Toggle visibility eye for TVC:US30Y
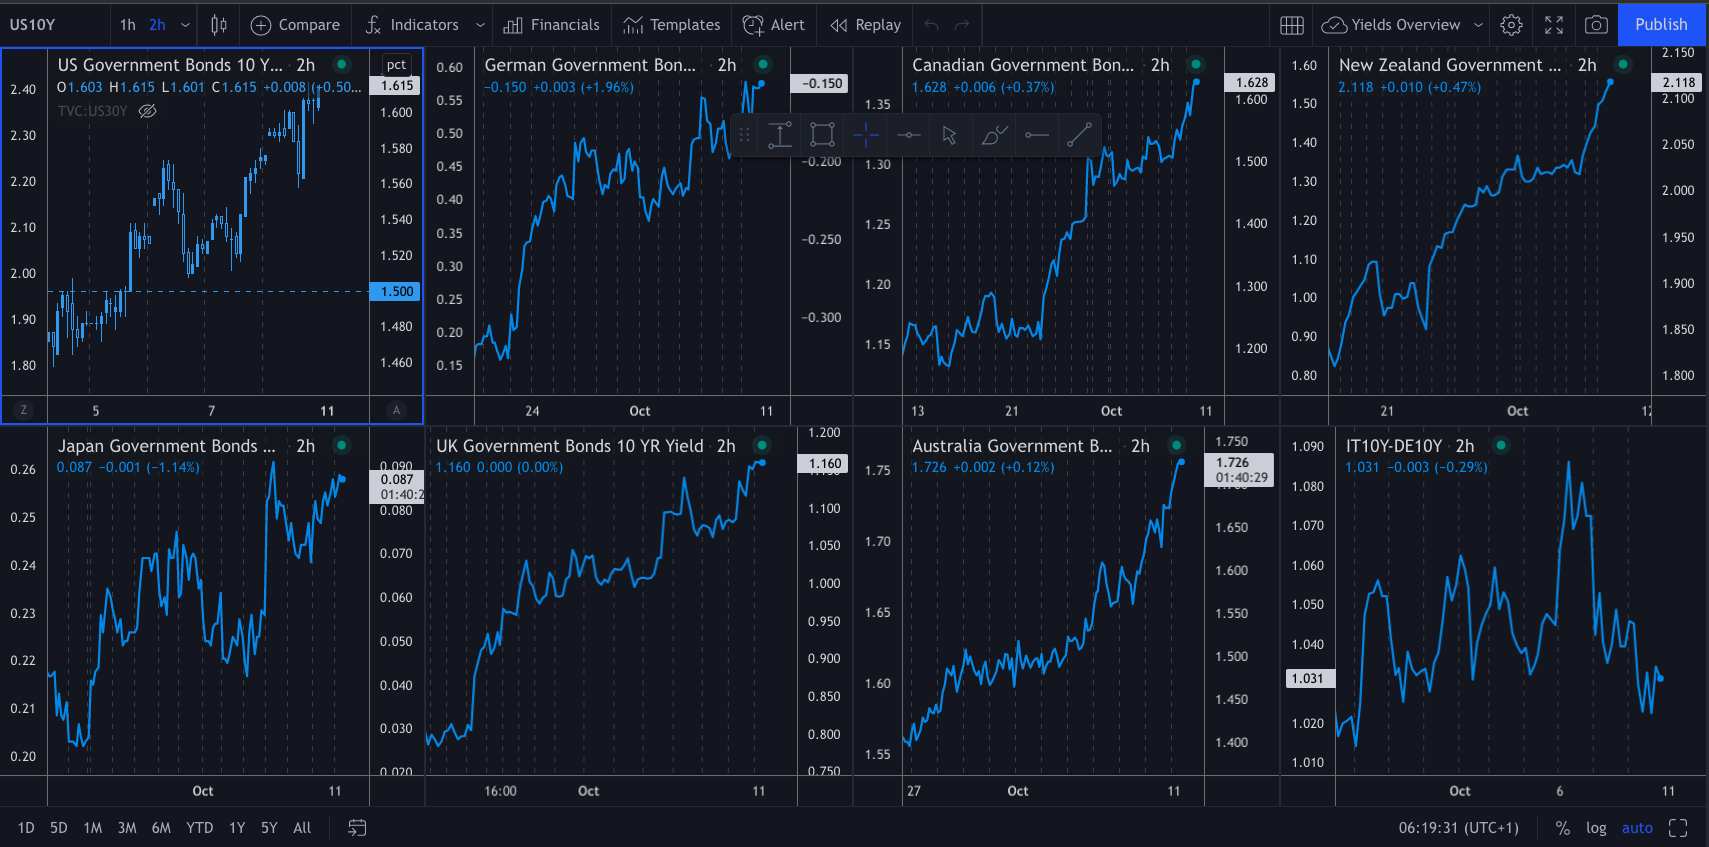 (x=147, y=111)
